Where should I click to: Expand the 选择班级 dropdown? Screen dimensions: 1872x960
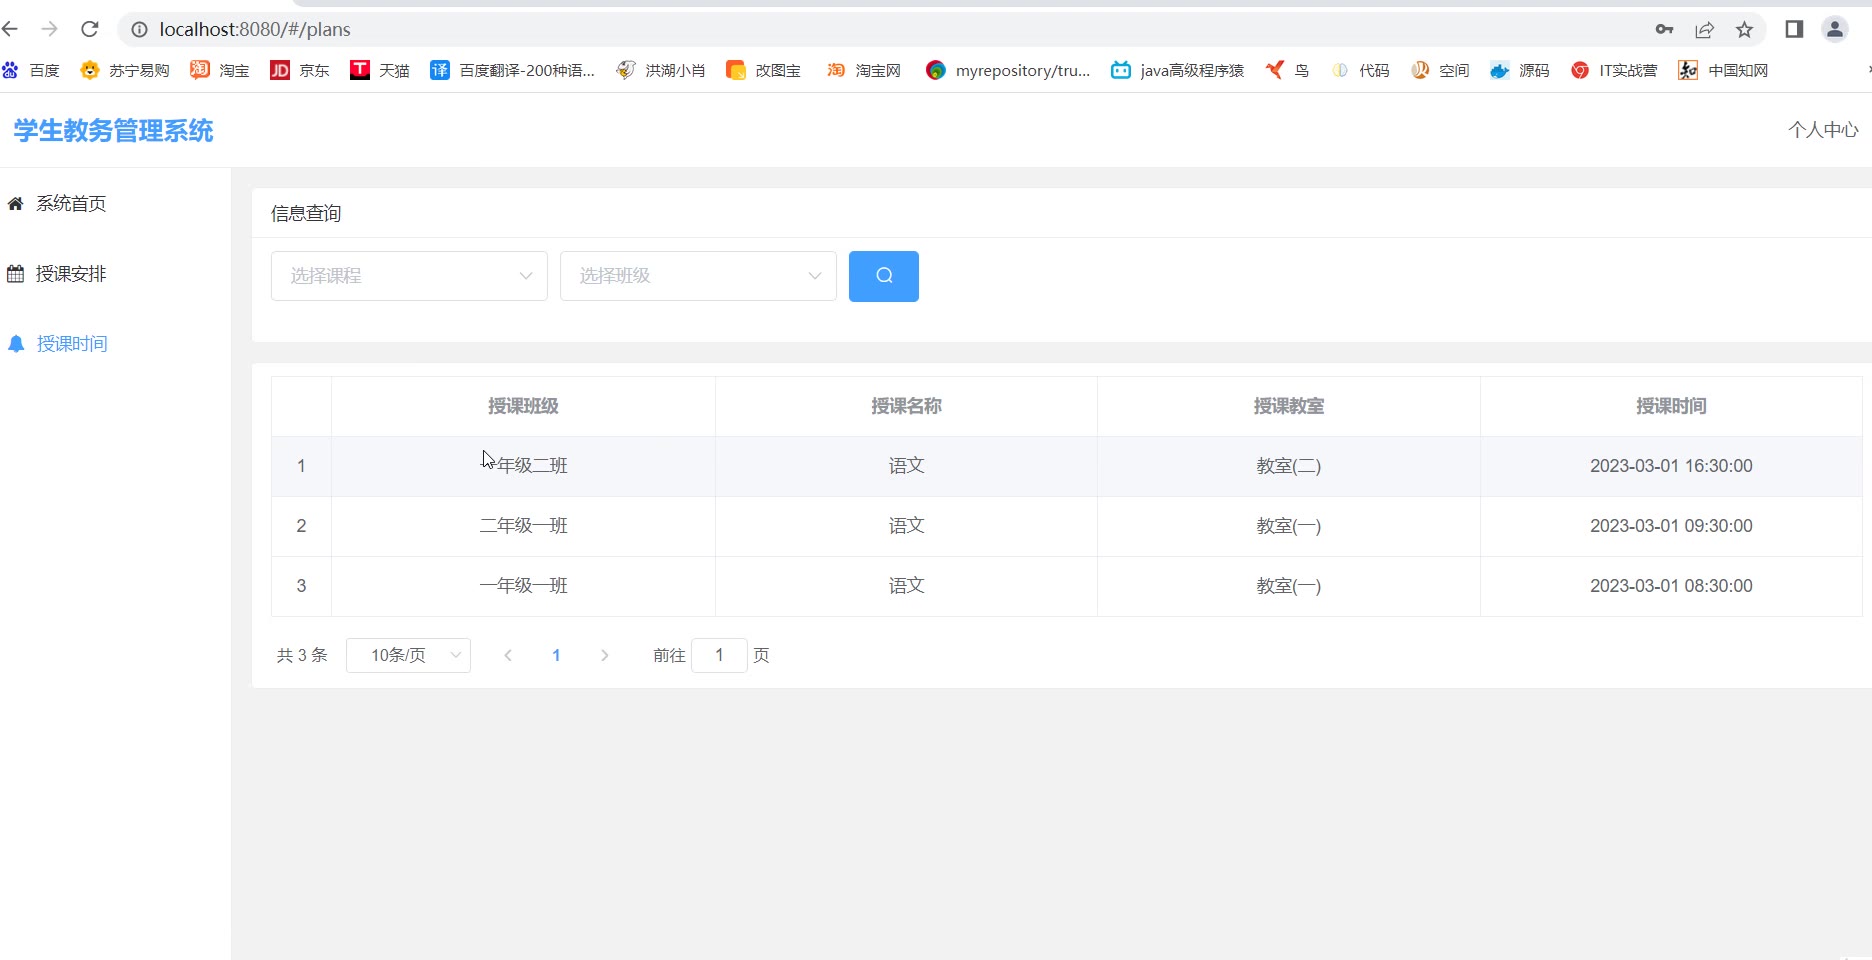[698, 276]
